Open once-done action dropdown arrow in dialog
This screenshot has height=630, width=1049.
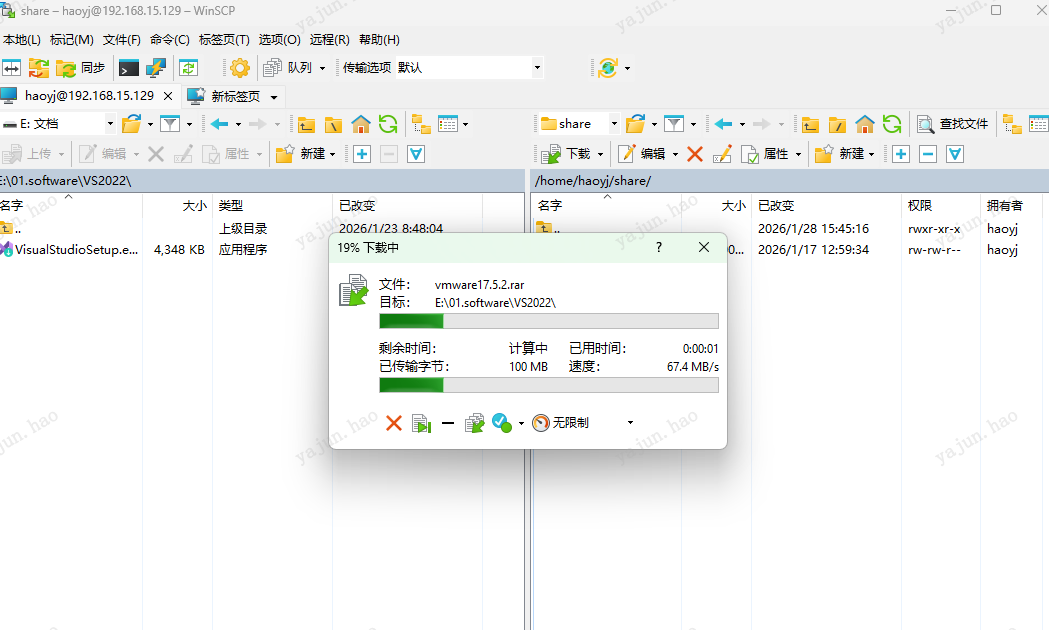coord(521,423)
